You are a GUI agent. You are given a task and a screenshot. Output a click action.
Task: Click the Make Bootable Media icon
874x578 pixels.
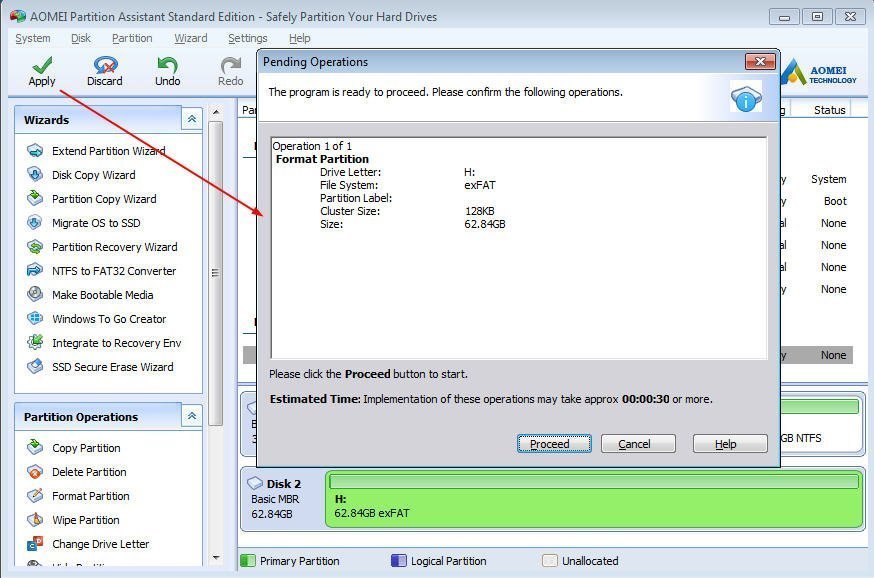(x=35, y=294)
